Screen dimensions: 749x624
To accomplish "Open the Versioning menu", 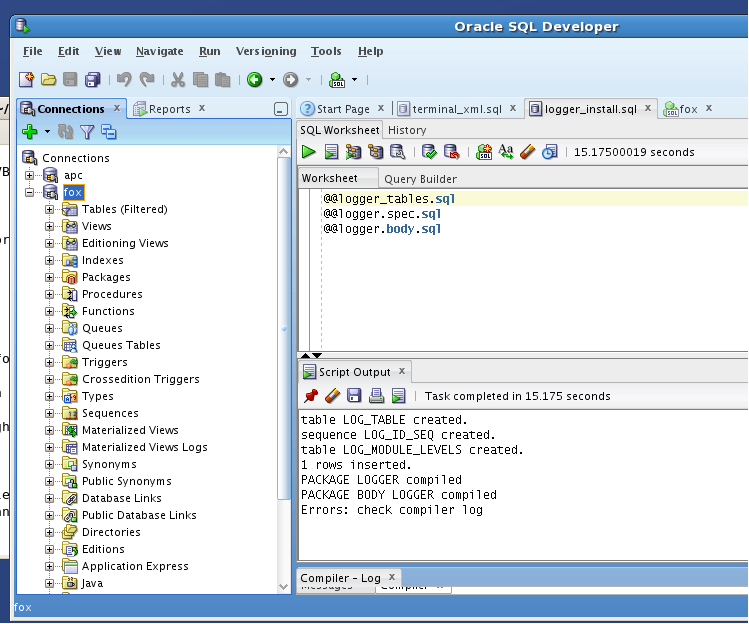I will (266, 51).
